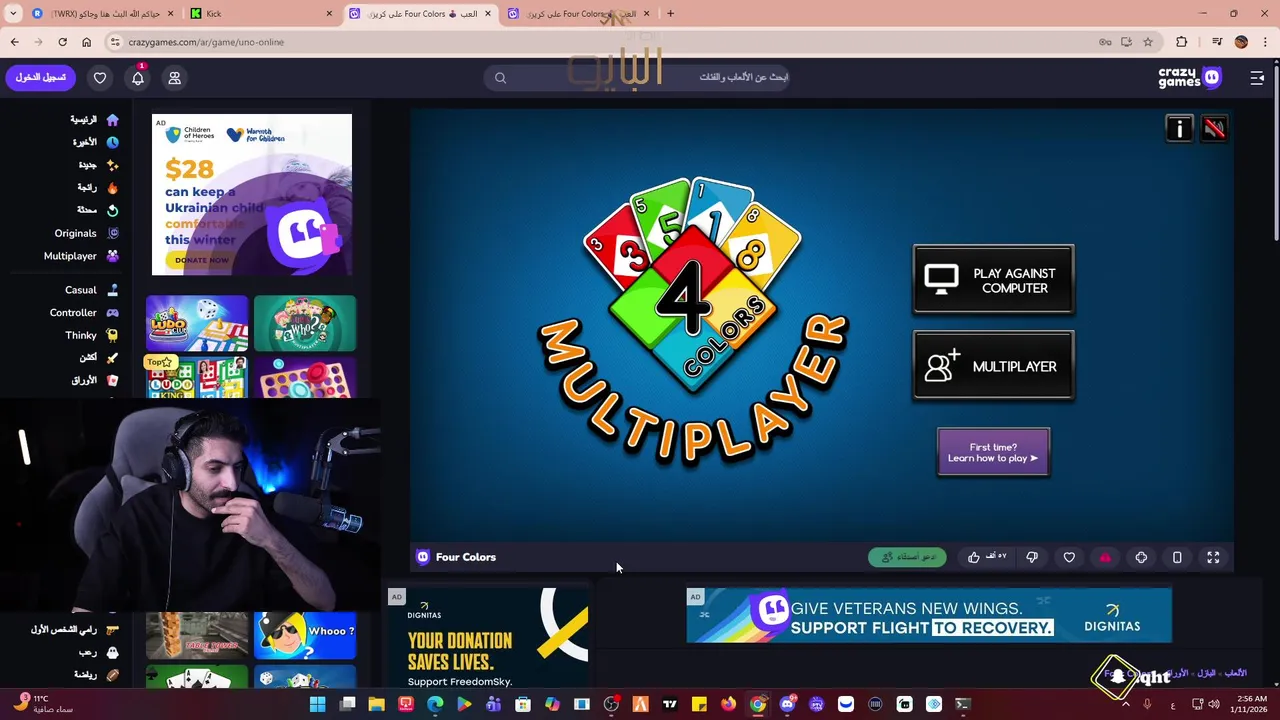Screen dimensions: 1280x720
Task: Show hidden system tray icons
Action: pyautogui.click(x=1125, y=704)
